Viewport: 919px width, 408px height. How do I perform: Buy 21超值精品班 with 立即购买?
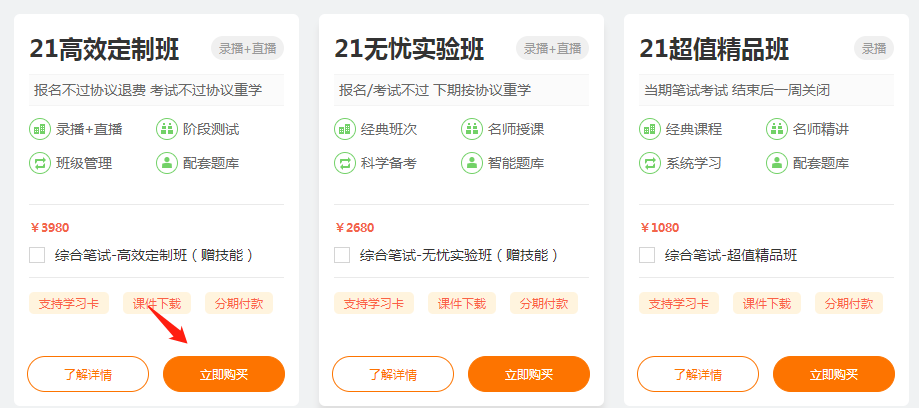coord(834,374)
